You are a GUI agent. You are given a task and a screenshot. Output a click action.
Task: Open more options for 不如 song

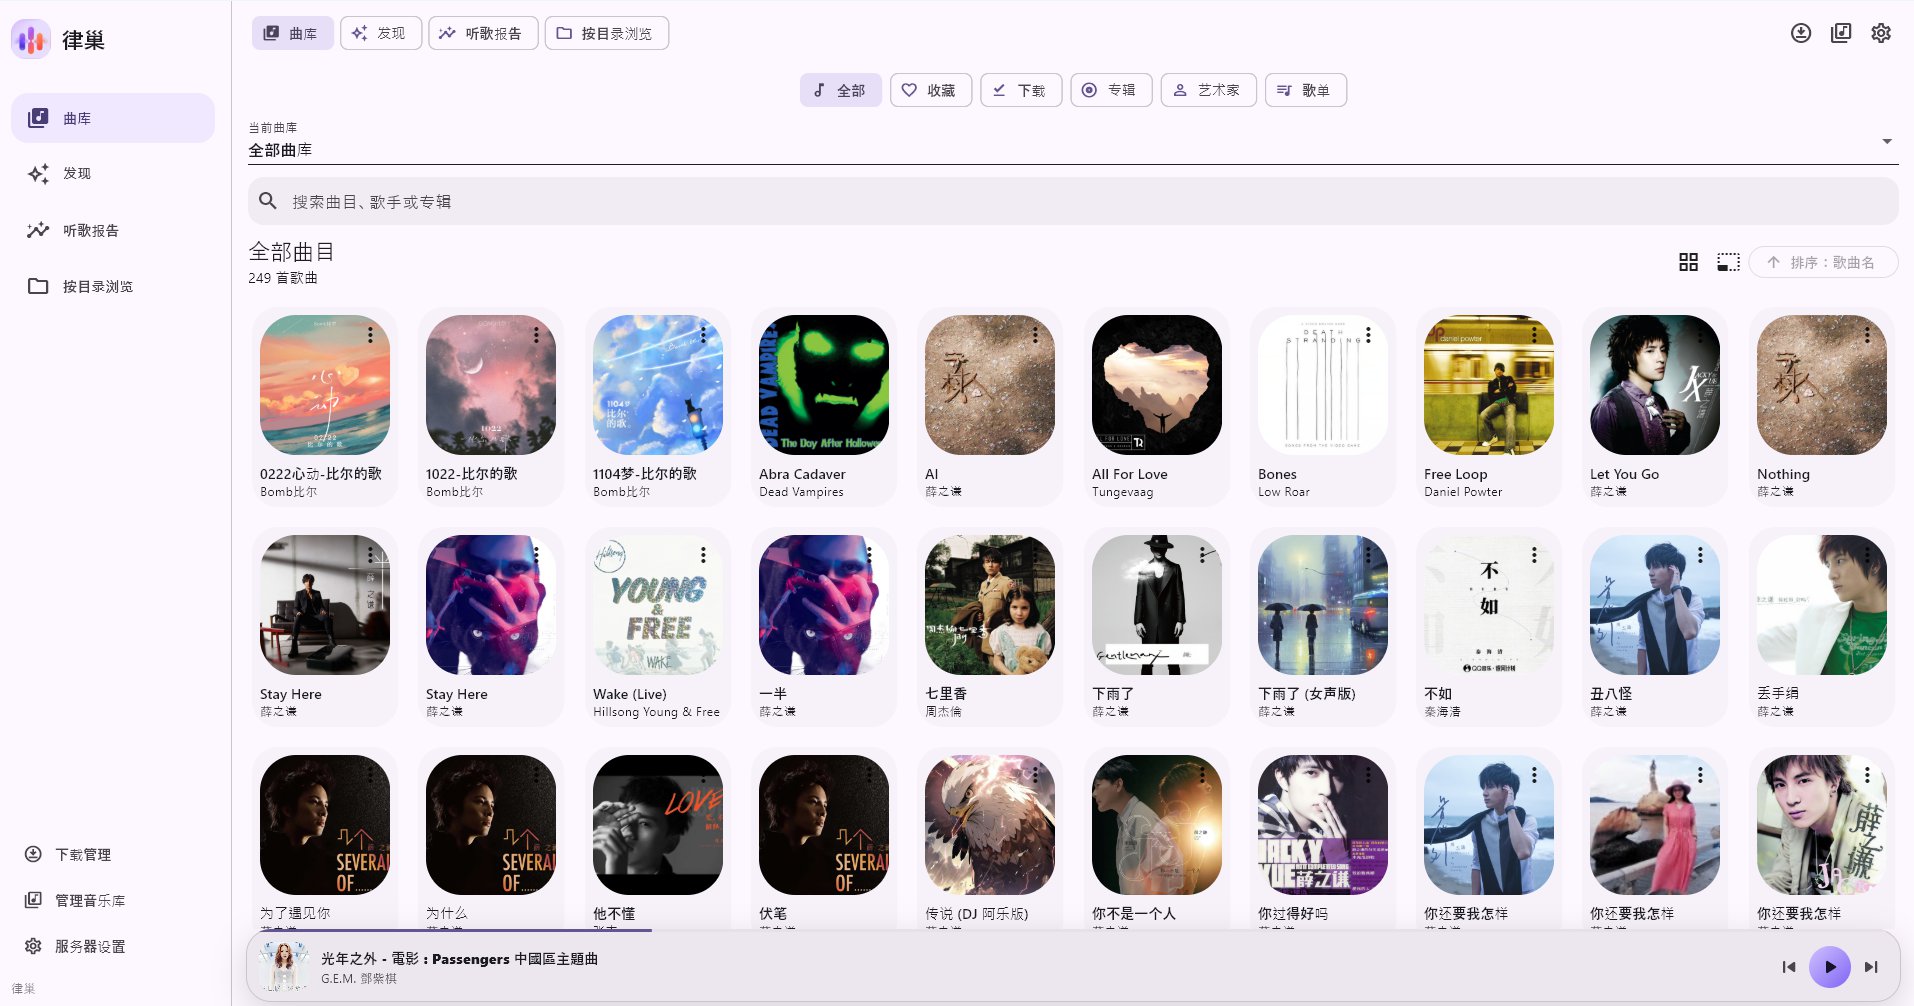tap(1534, 555)
